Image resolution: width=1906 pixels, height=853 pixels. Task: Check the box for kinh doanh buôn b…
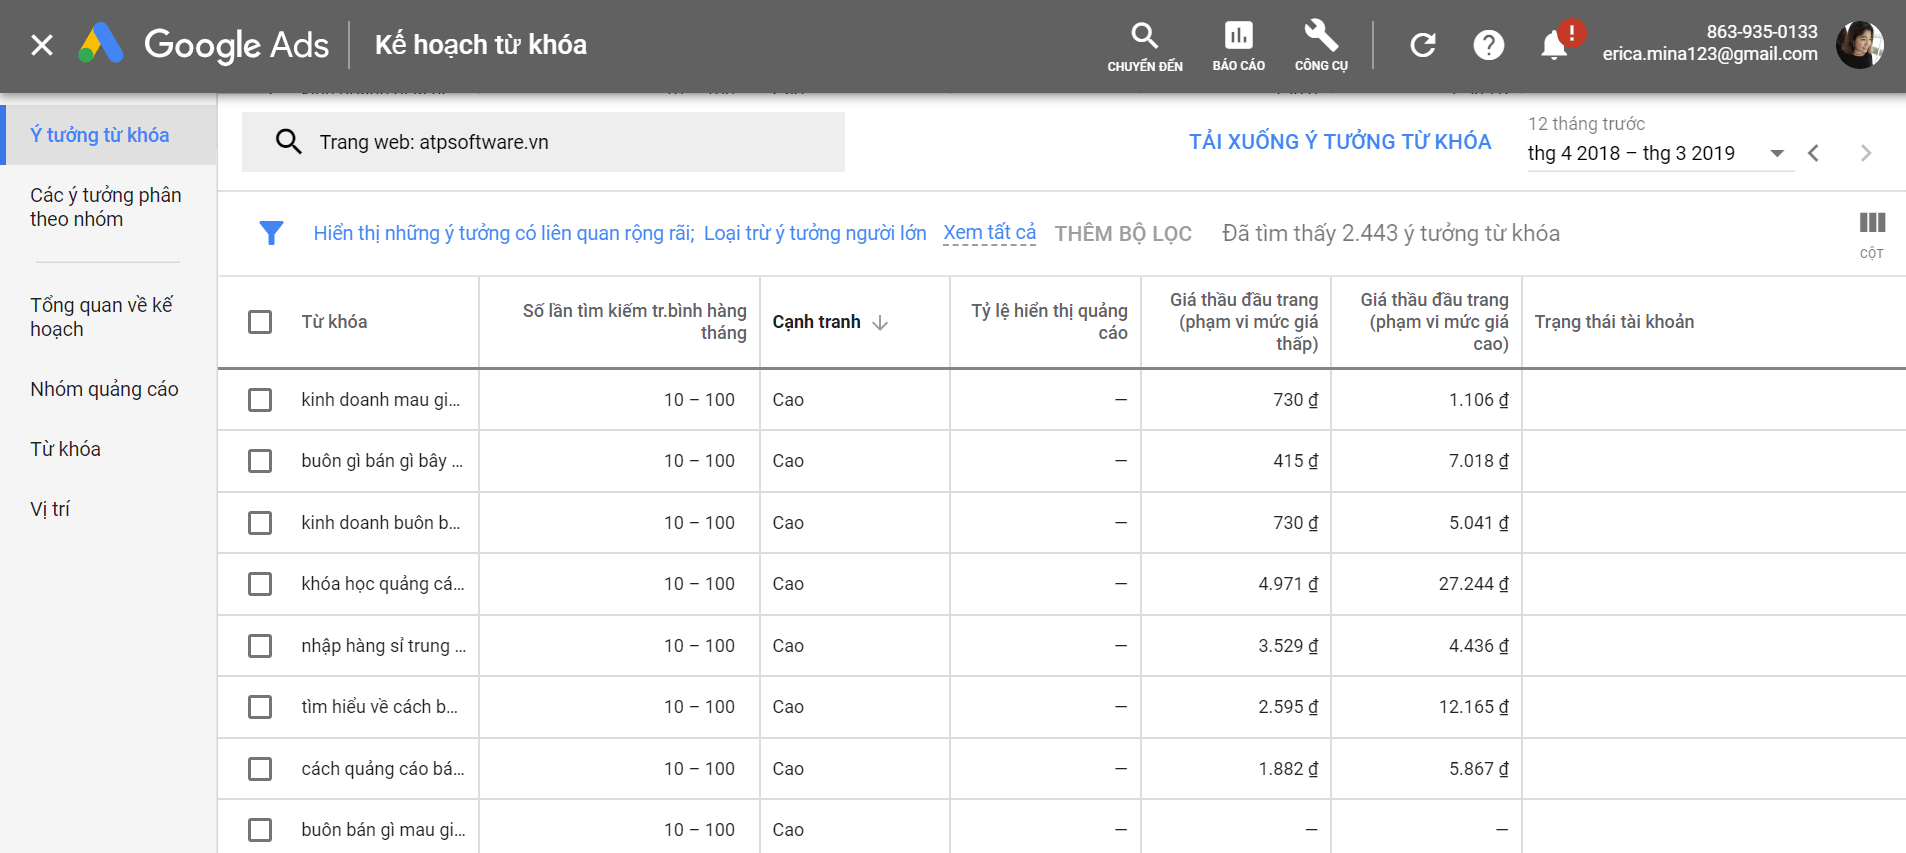[x=260, y=523]
